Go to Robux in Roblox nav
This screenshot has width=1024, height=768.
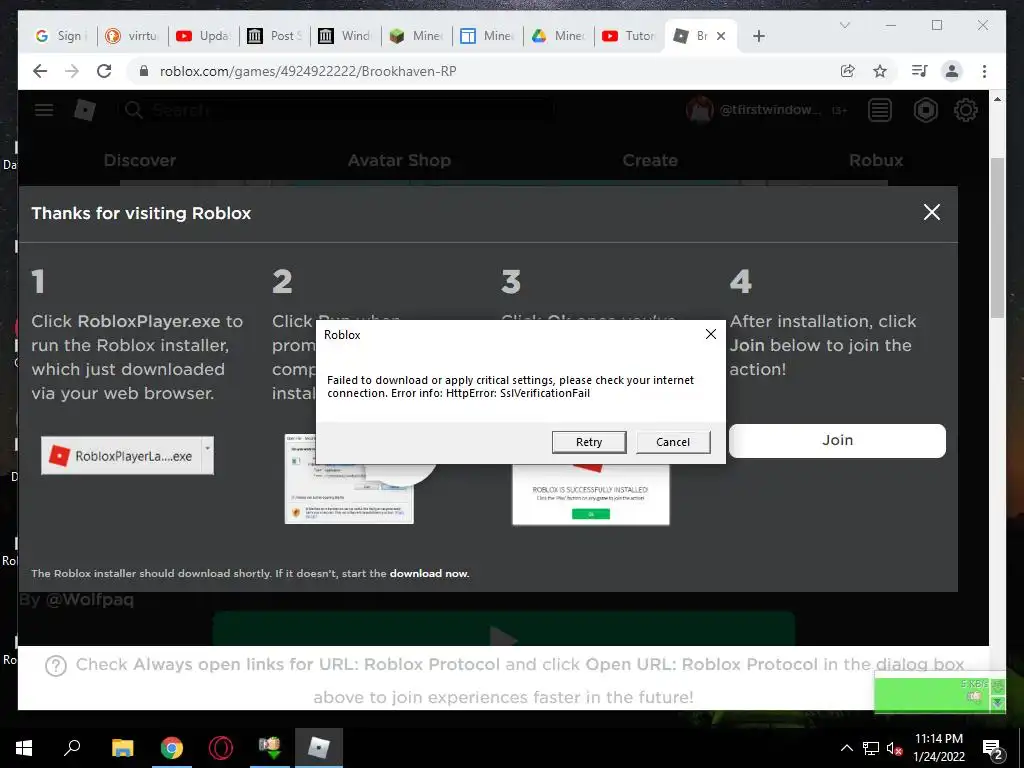coord(876,160)
